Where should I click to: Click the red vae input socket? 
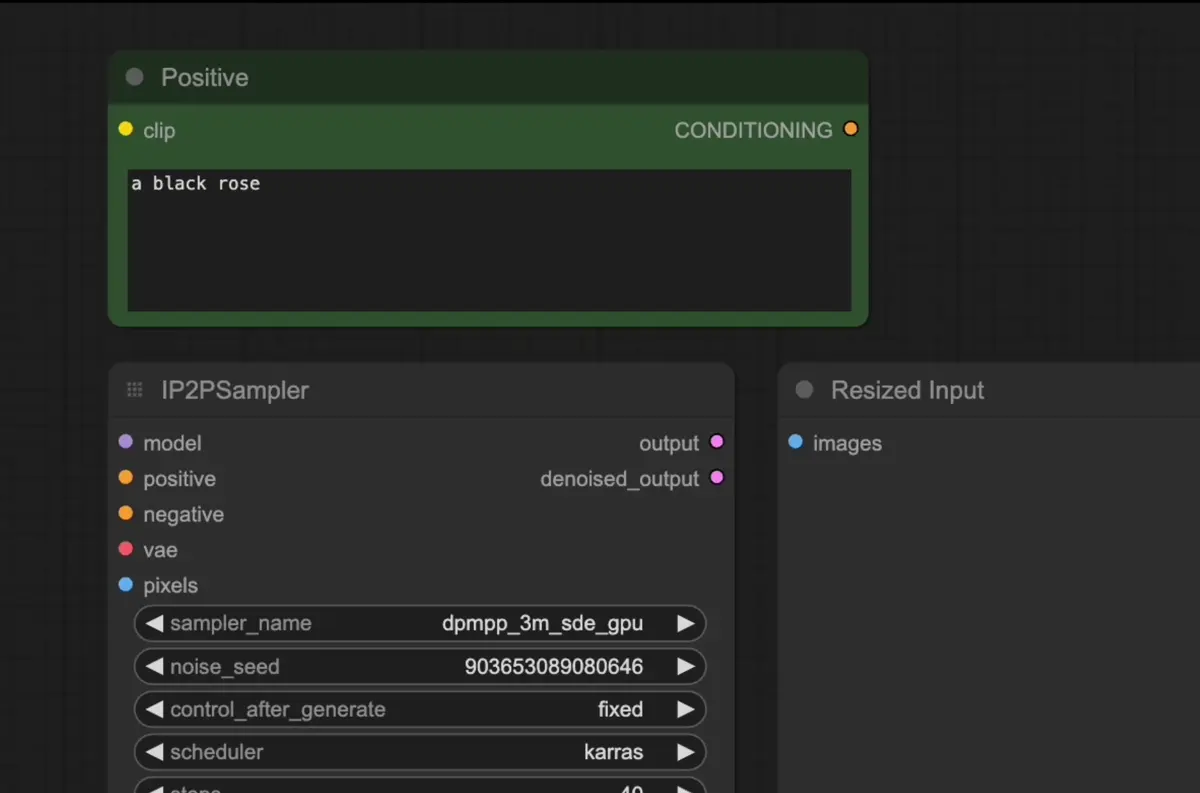click(125, 549)
